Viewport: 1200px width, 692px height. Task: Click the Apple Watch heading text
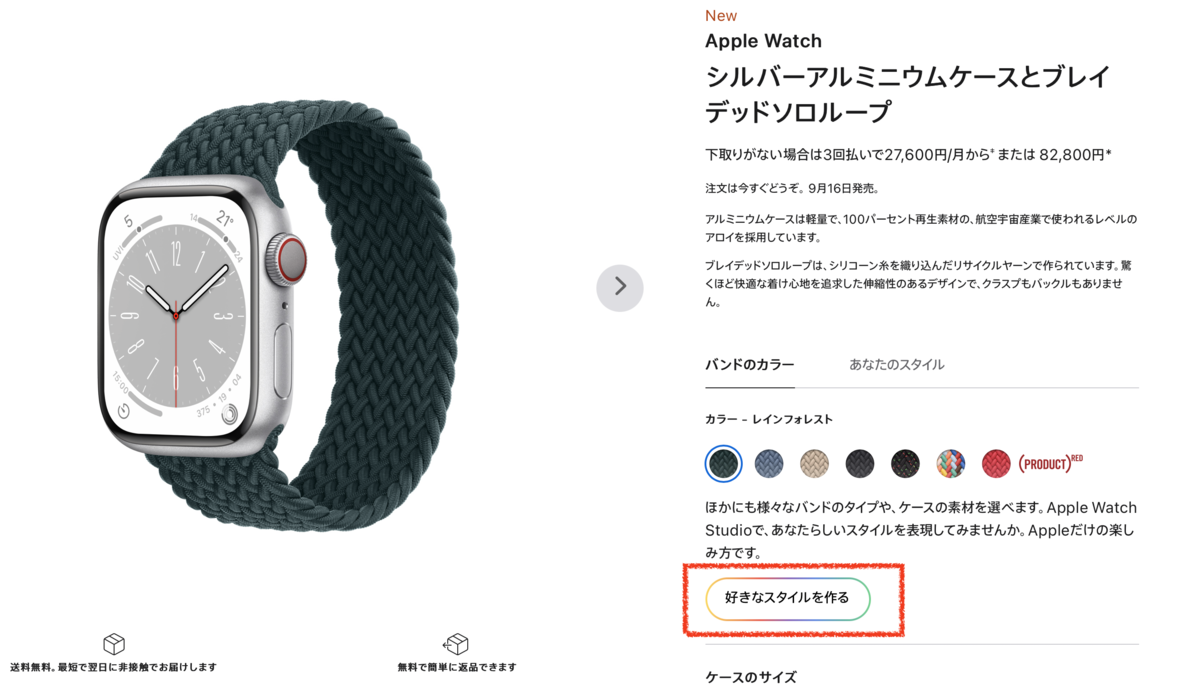point(763,41)
